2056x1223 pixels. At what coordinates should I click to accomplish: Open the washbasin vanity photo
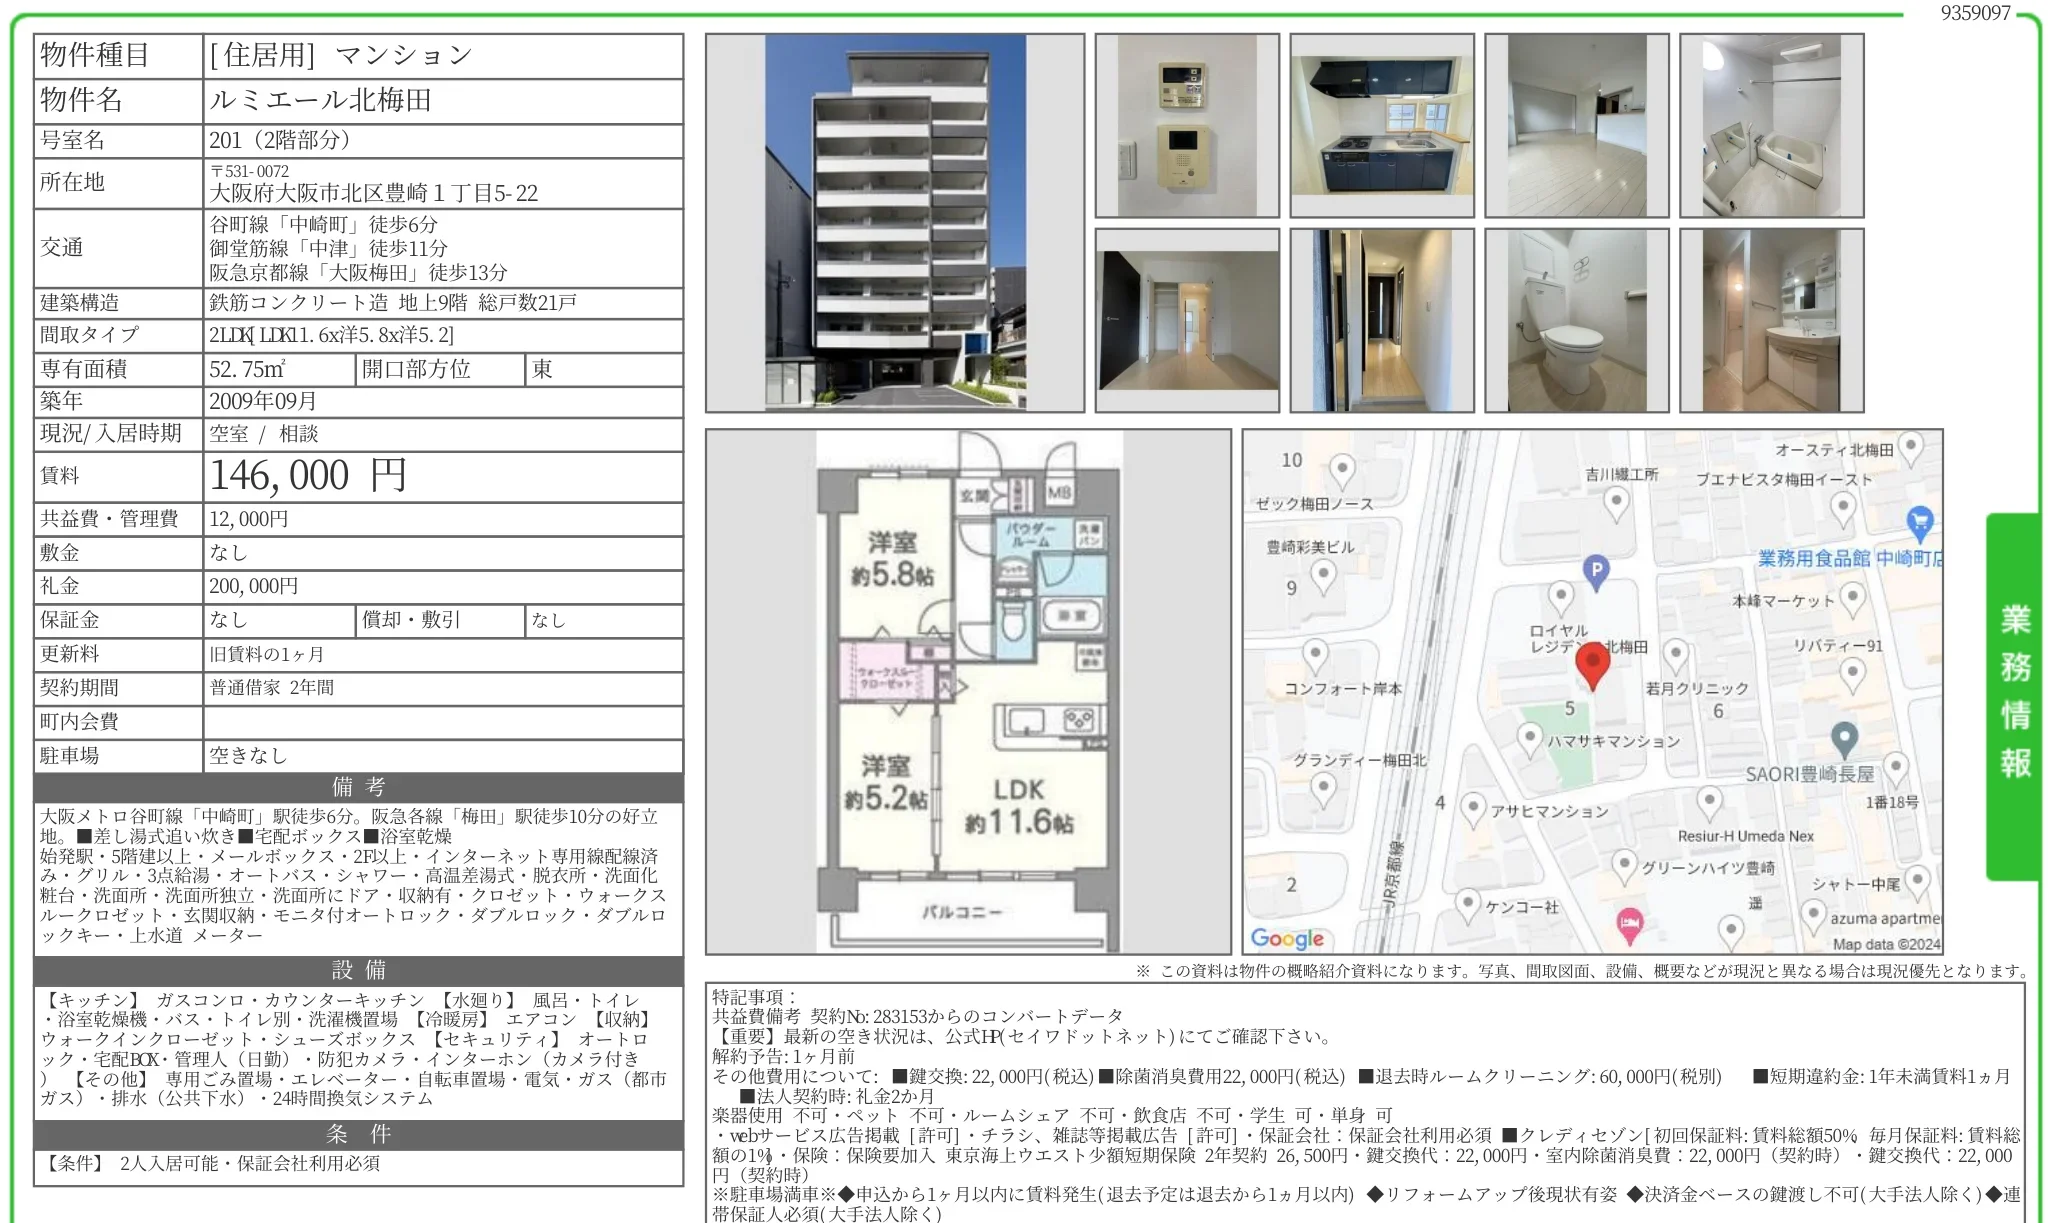pyautogui.click(x=1771, y=320)
